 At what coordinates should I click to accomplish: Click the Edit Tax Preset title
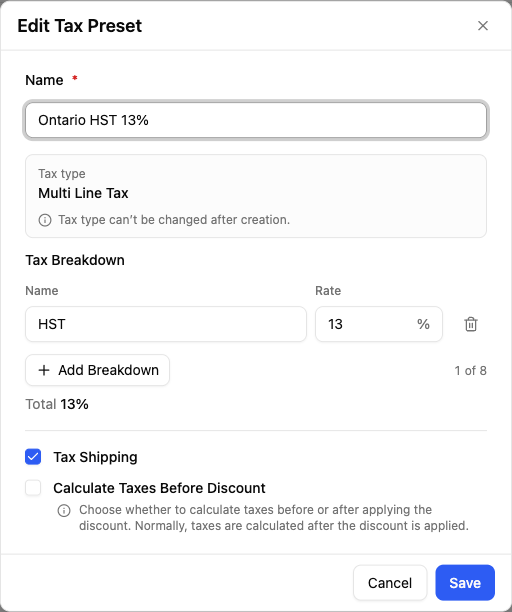tap(80, 26)
